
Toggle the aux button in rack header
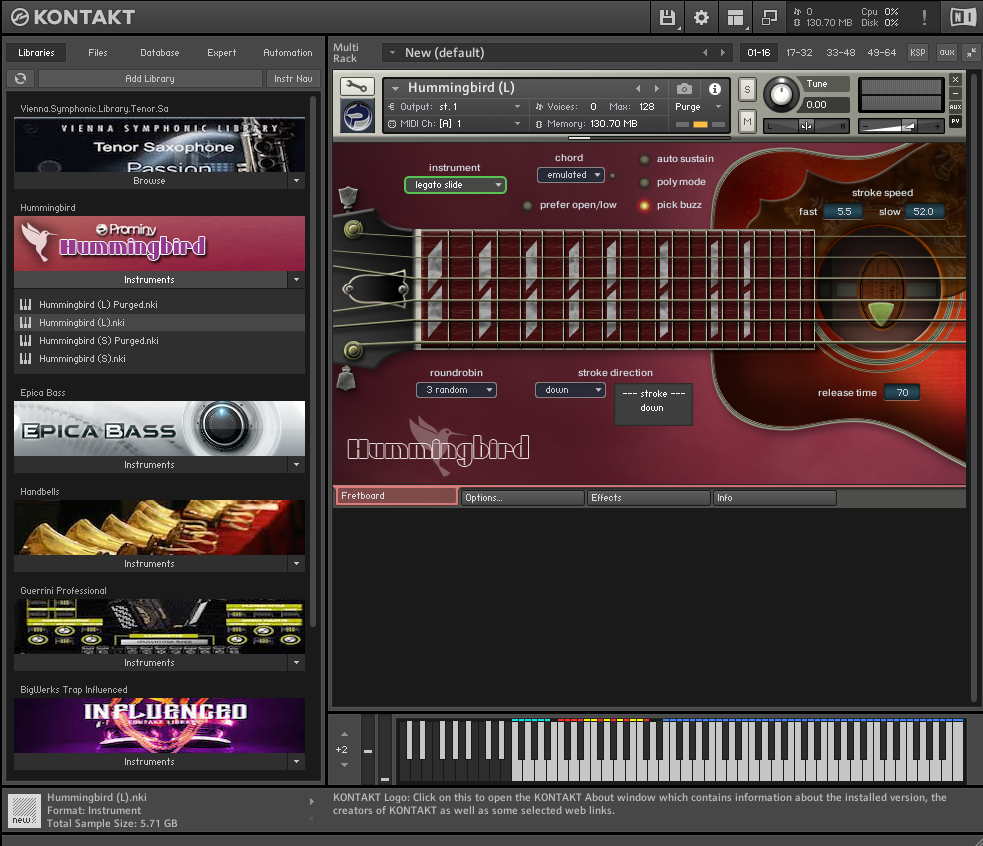[x=947, y=53]
